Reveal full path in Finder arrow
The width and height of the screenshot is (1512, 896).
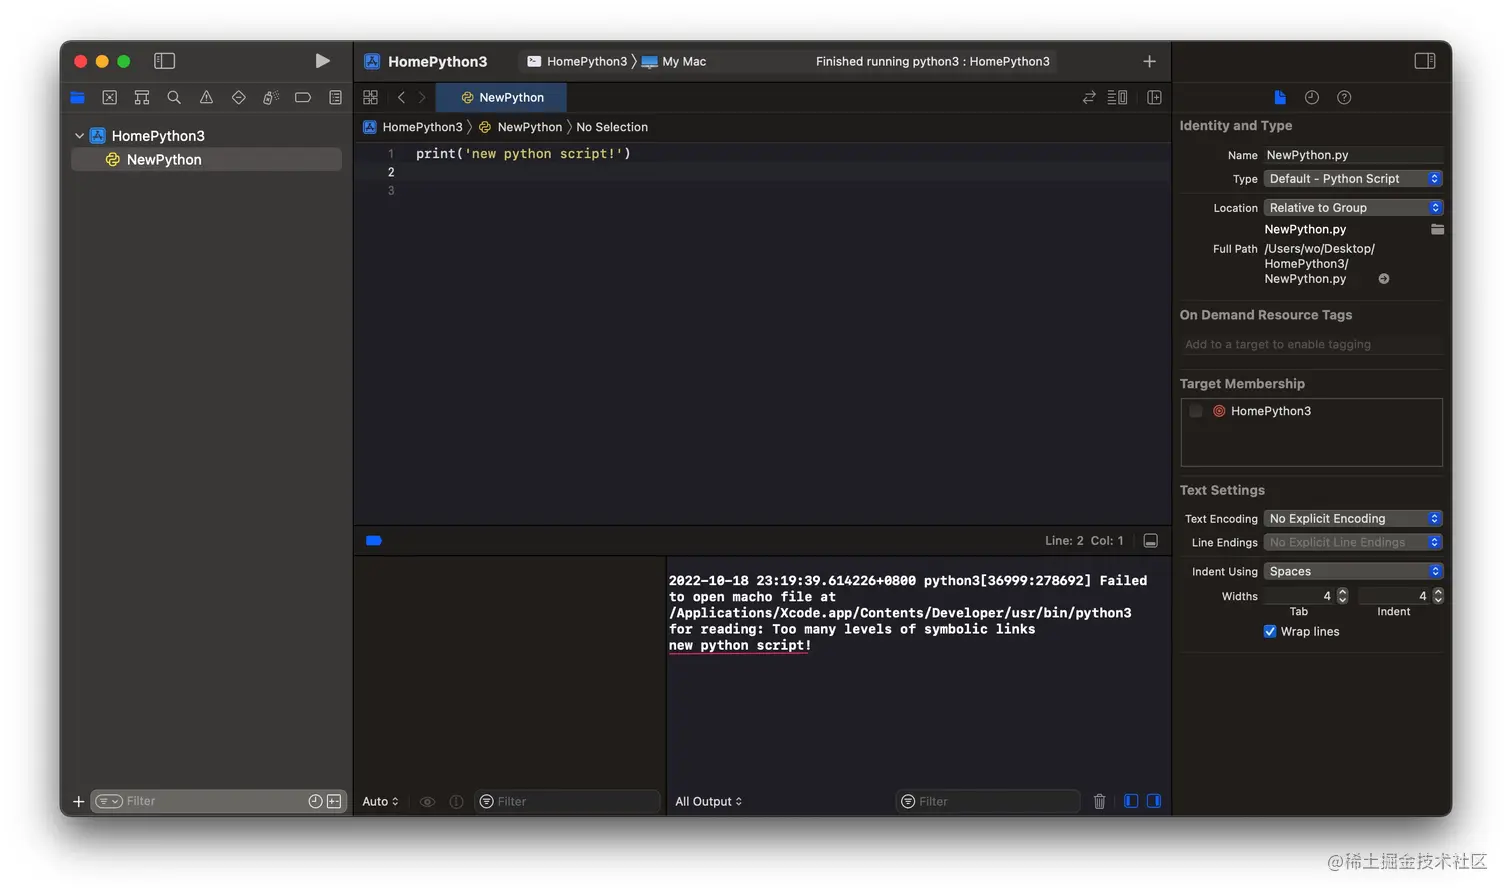coord(1384,279)
